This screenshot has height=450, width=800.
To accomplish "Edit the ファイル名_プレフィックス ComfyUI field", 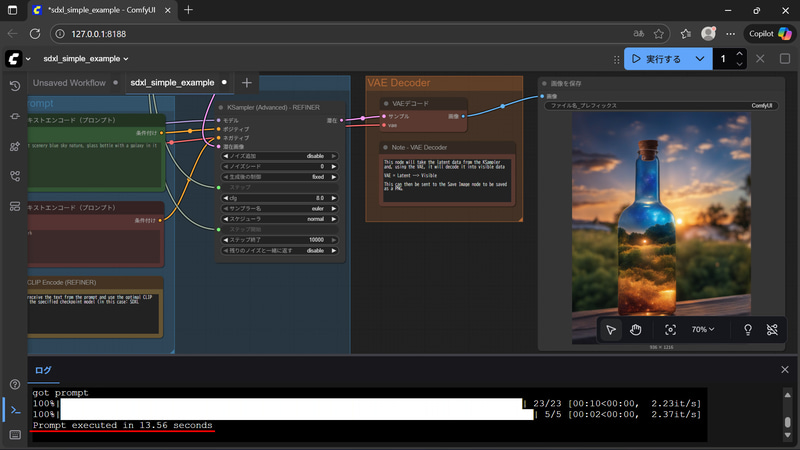I will pyautogui.click(x=661, y=106).
